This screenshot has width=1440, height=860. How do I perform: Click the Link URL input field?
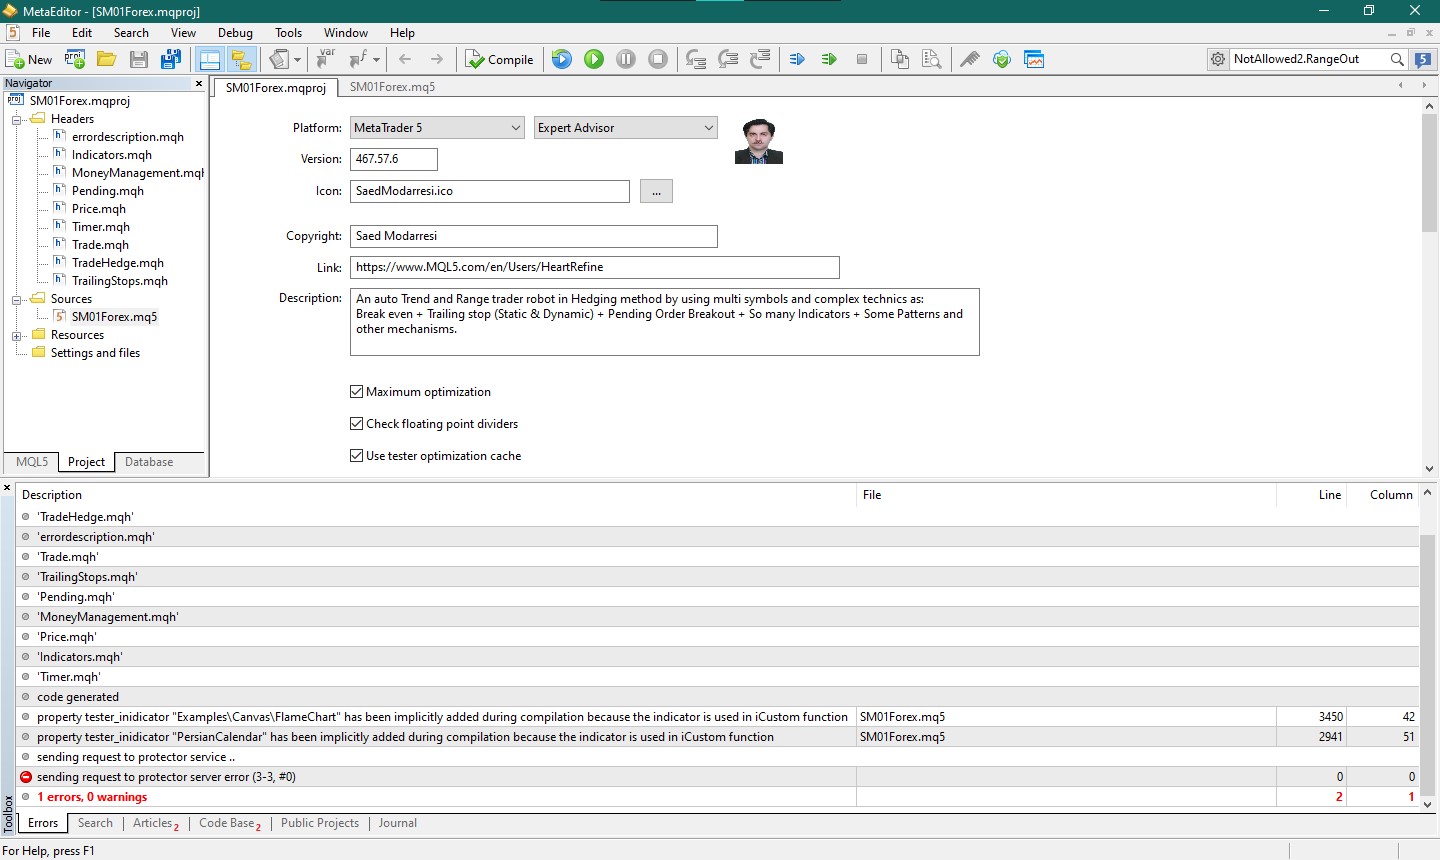(x=595, y=267)
